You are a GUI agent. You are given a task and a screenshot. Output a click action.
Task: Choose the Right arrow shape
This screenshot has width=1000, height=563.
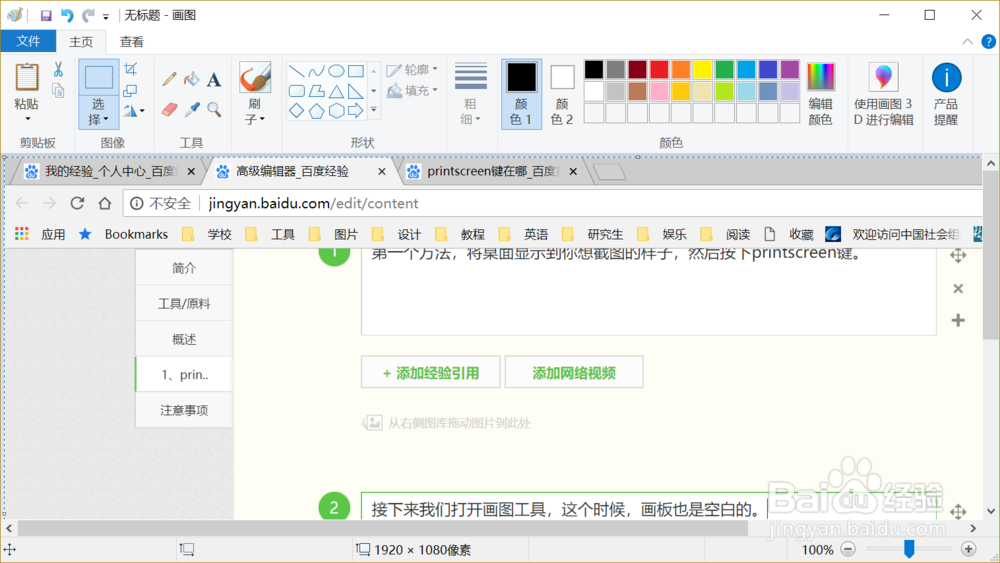(356, 111)
